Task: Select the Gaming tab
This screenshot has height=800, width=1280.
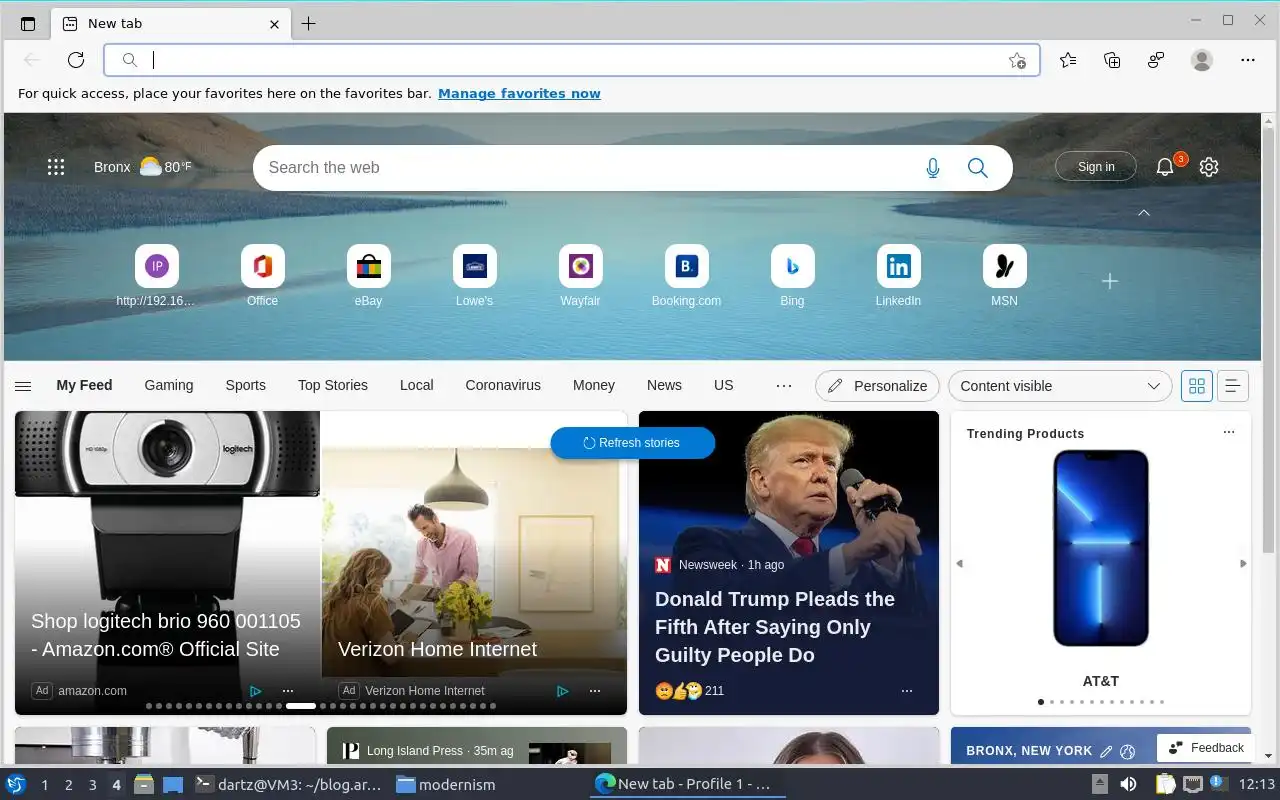Action: pos(169,385)
